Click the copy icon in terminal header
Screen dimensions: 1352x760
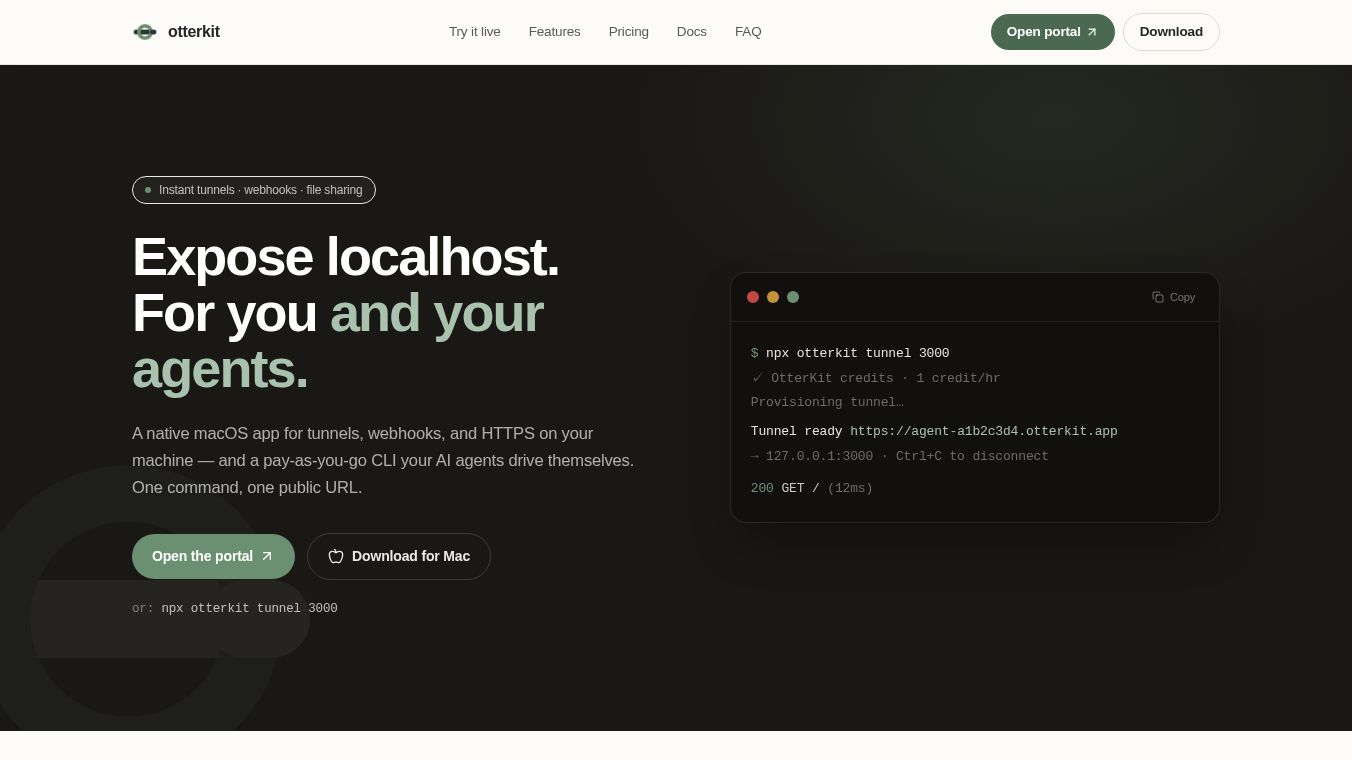[1158, 297]
